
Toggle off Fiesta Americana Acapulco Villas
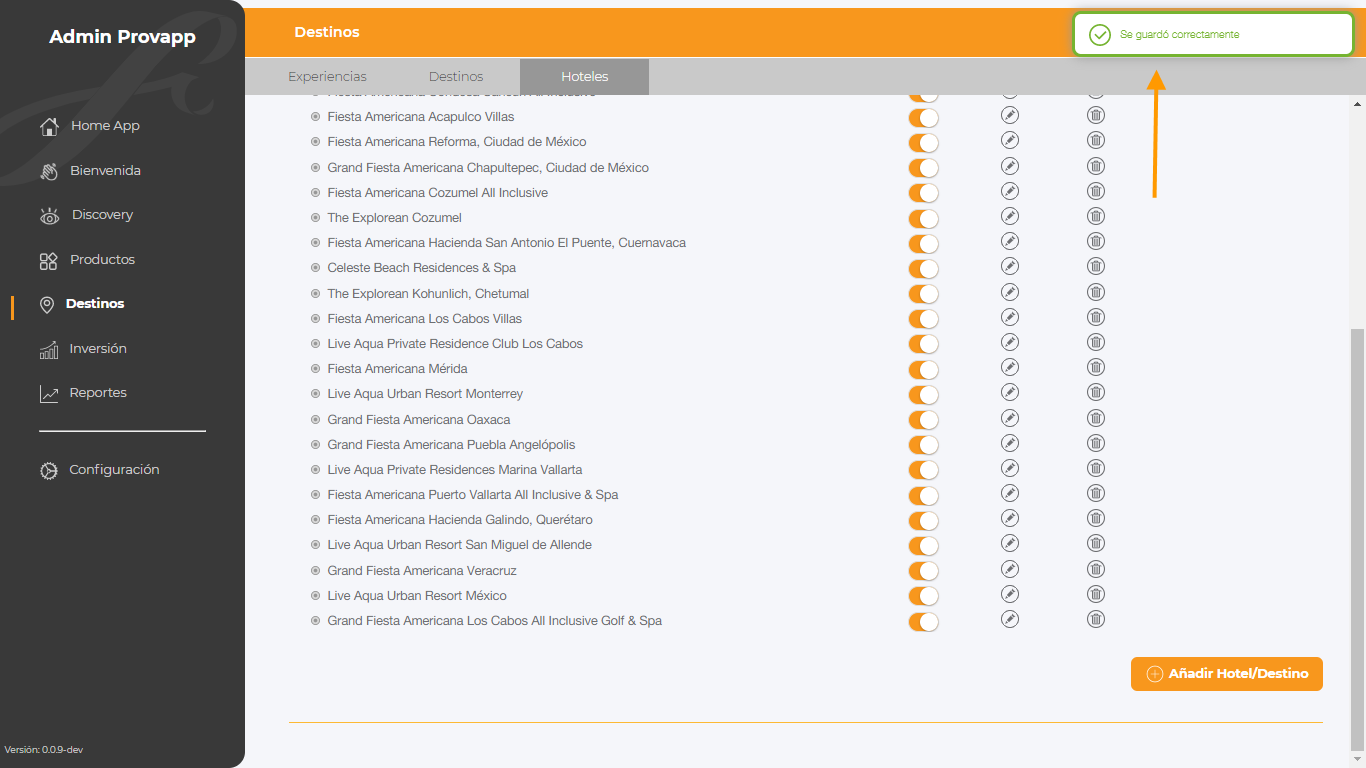tap(923, 117)
